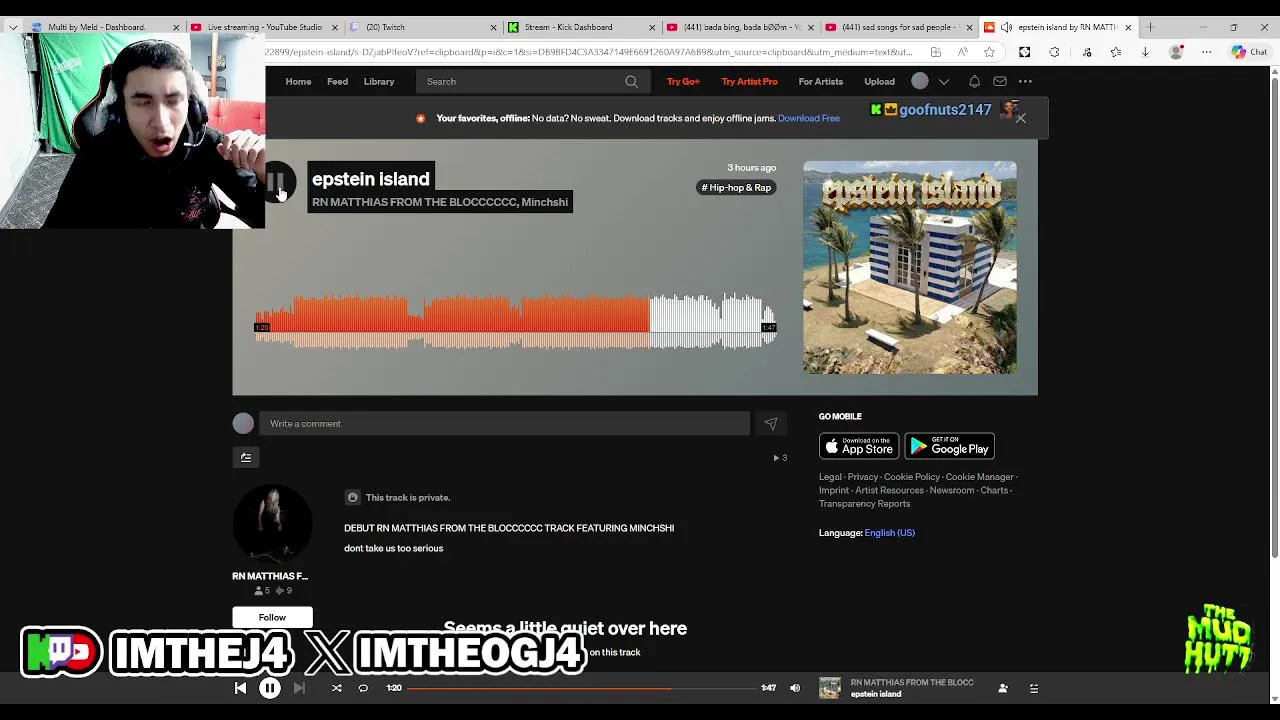Seek using the bottom player progress bar
Viewport: 1280px width, 720px height.
pos(582,688)
